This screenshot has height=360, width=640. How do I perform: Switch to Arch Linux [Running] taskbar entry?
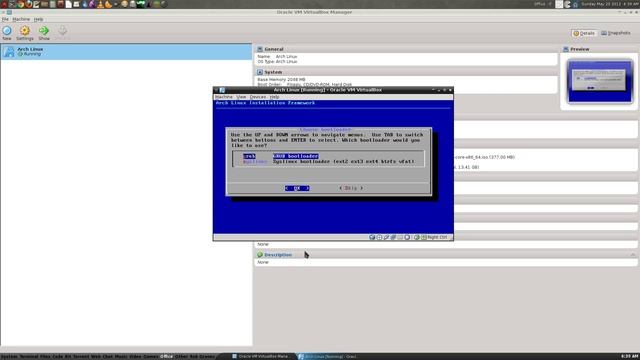point(329,357)
